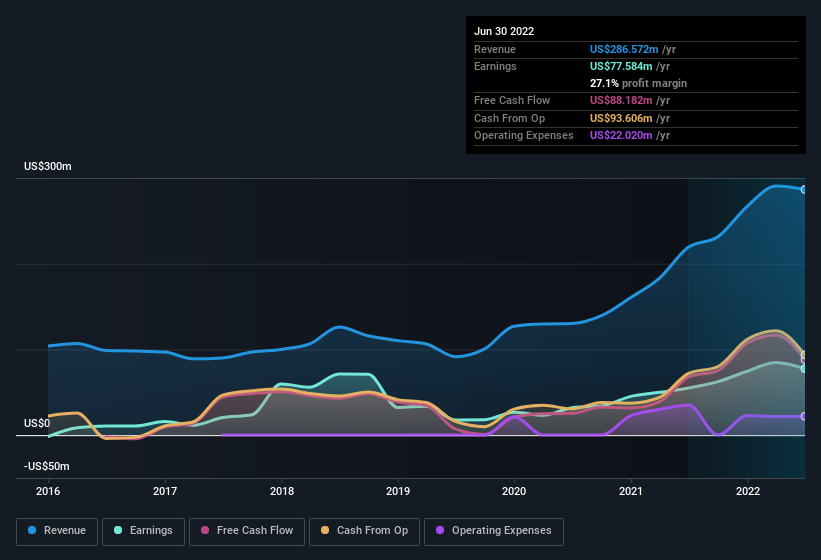Select the purple Operating Expenses endpoint marker

804,416
